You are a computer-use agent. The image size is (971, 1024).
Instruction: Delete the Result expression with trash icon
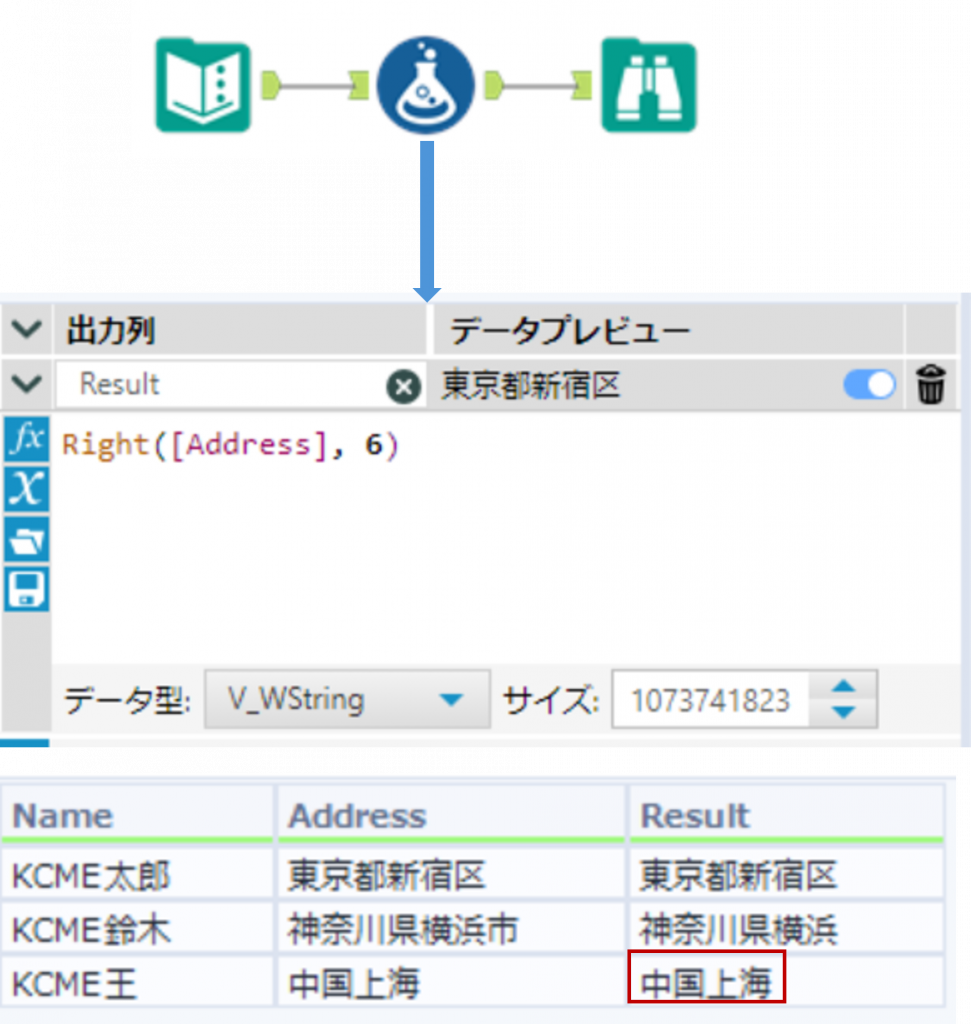coord(930,385)
